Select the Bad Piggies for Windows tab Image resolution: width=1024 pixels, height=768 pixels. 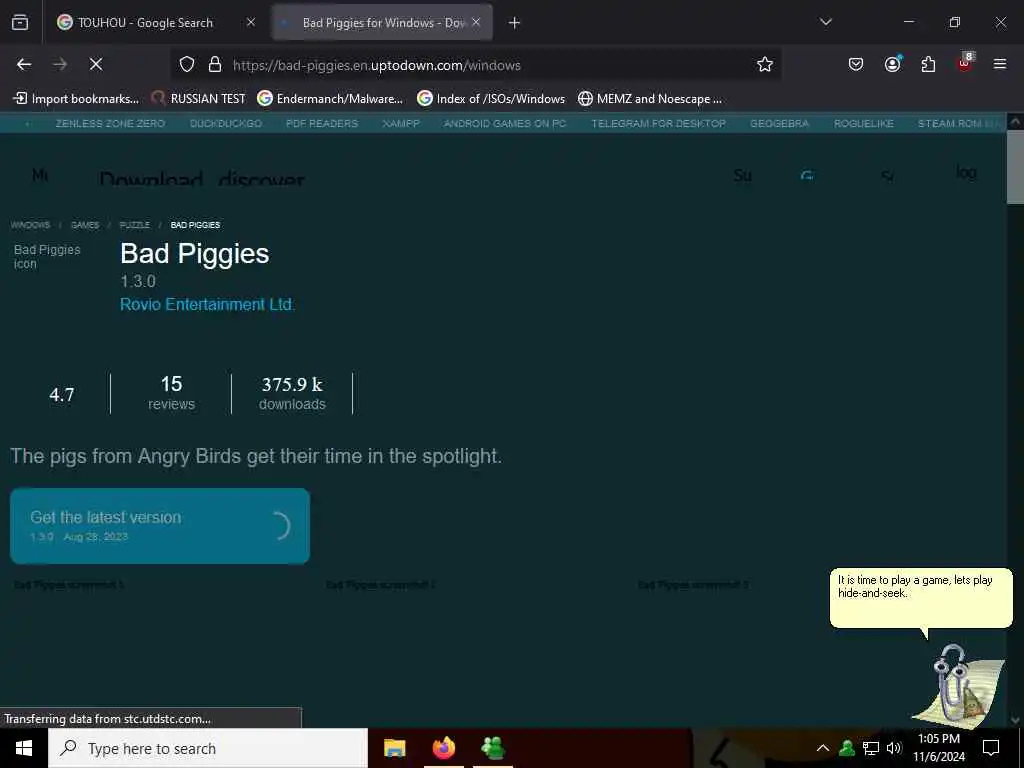382,23
